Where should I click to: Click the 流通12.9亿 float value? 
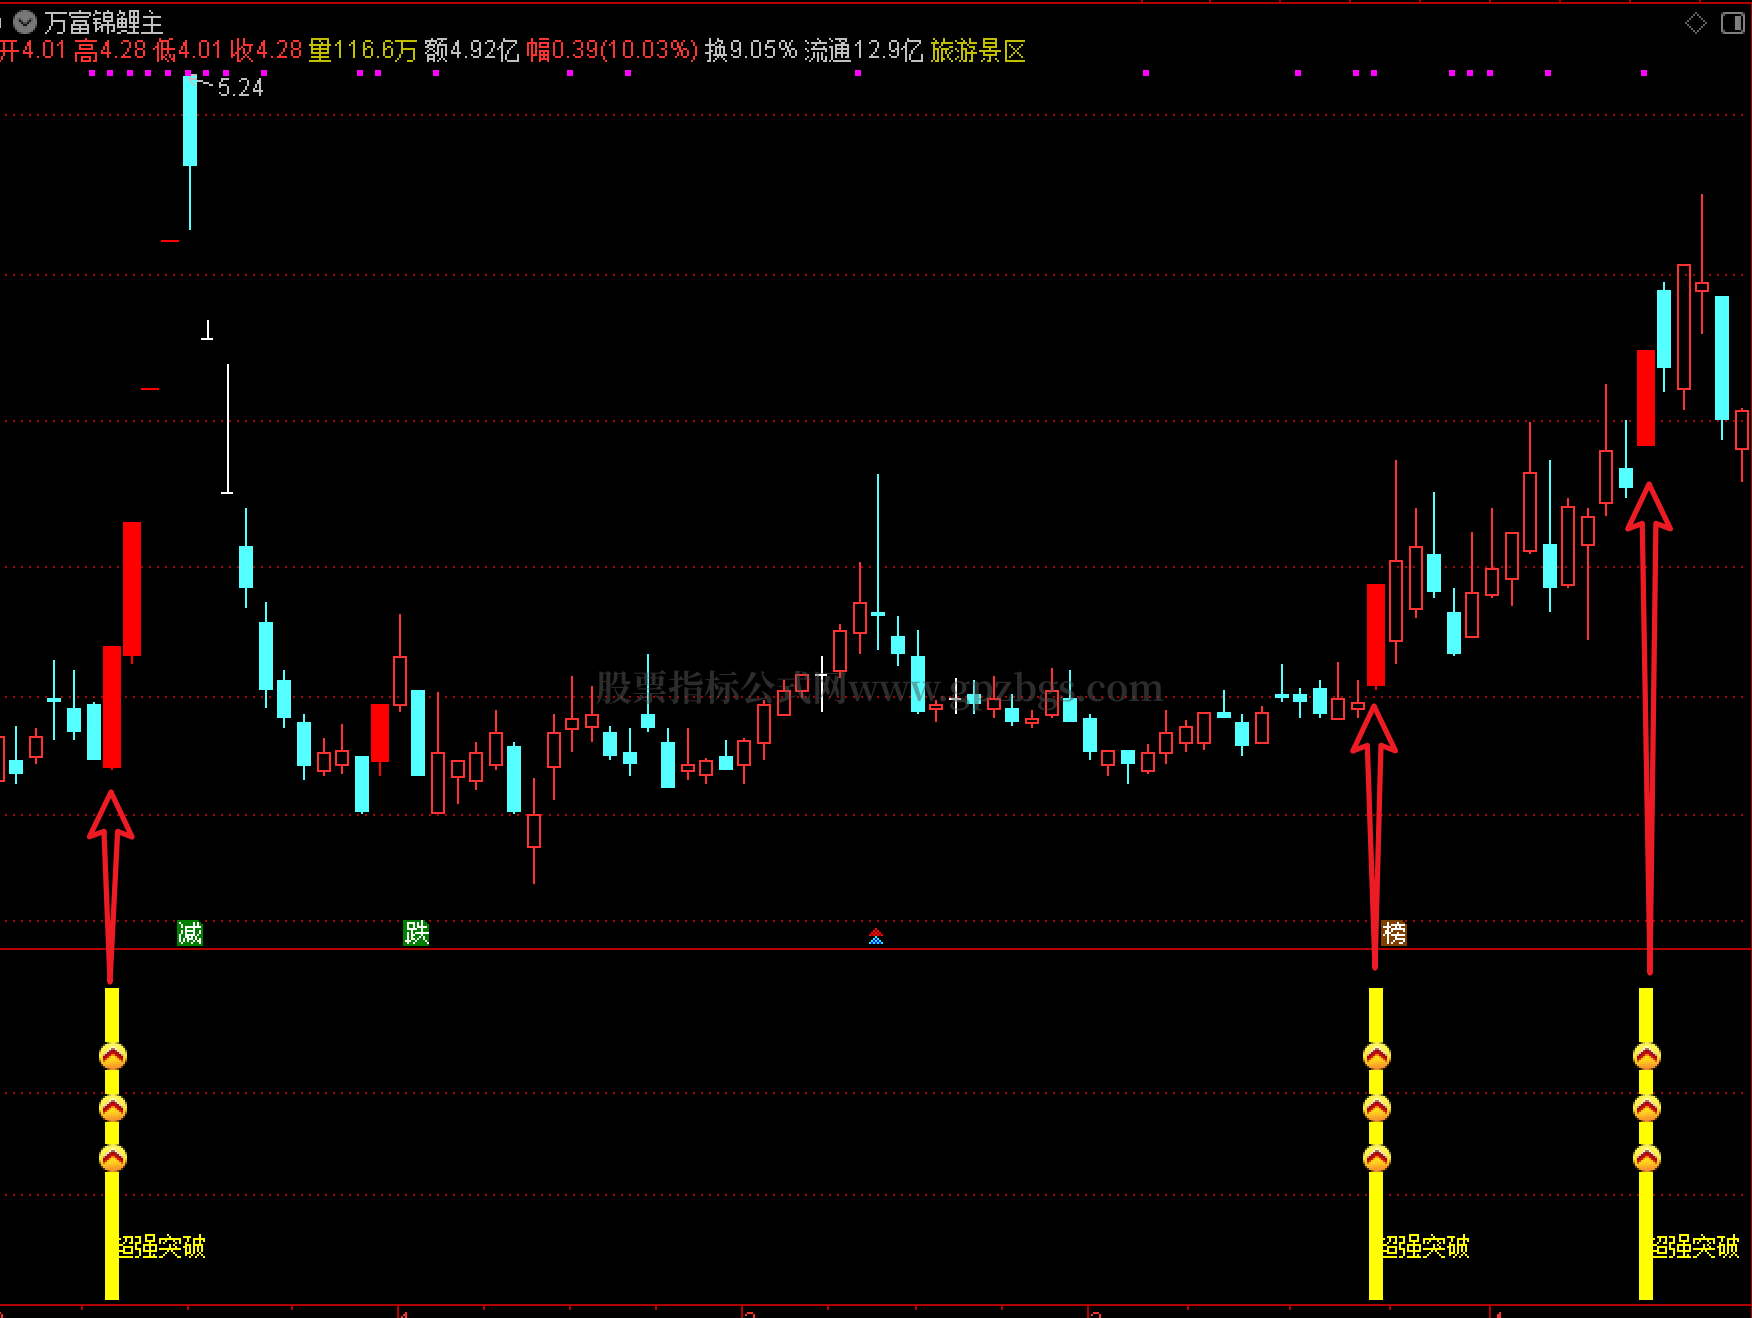(x=864, y=50)
